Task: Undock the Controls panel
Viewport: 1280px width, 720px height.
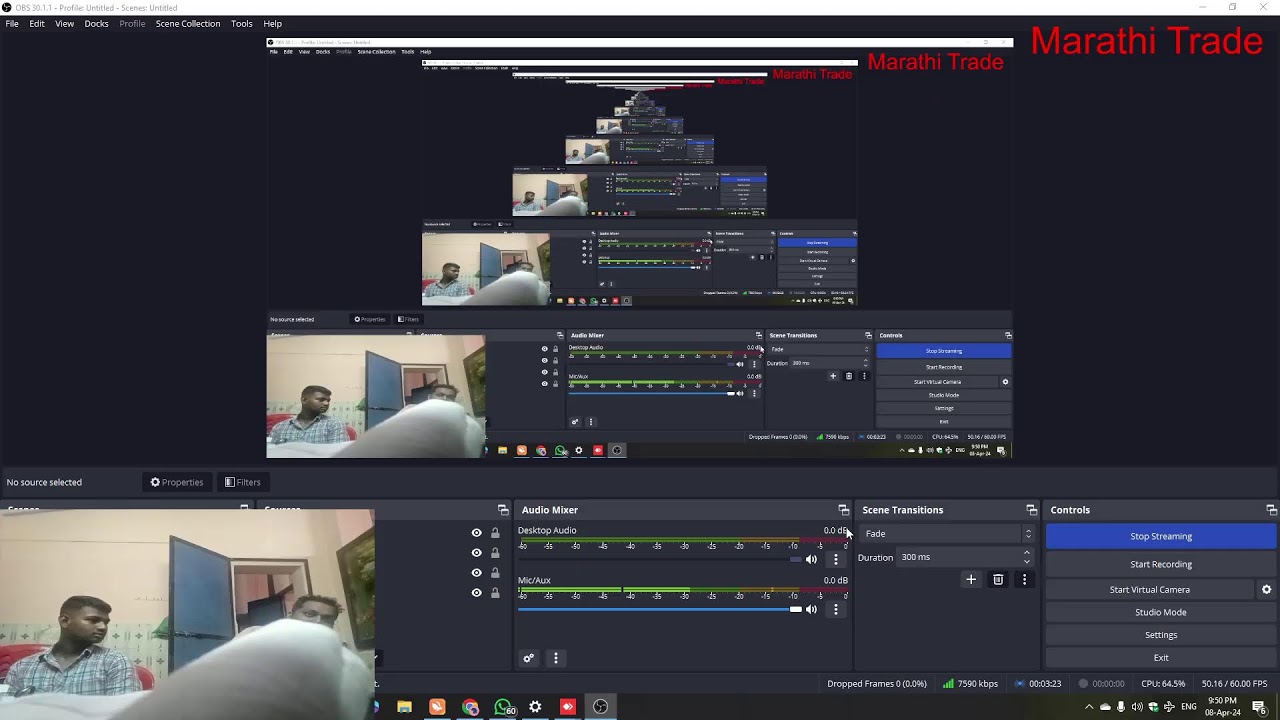Action: coord(1271,510)
